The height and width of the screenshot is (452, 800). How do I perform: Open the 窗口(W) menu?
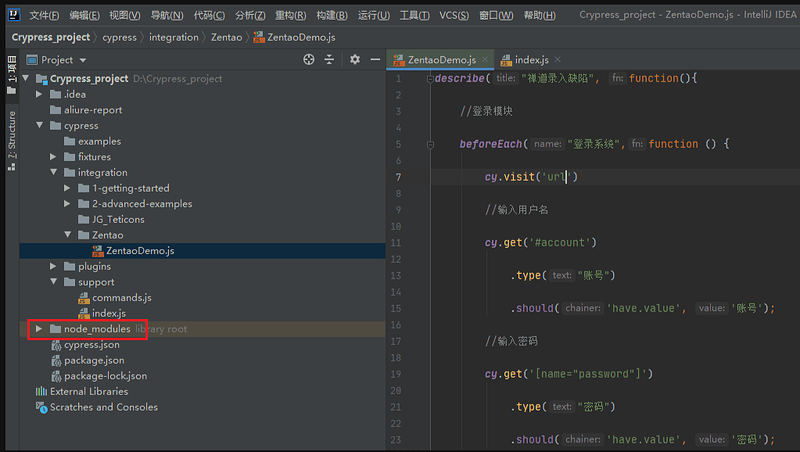[496, 15]
